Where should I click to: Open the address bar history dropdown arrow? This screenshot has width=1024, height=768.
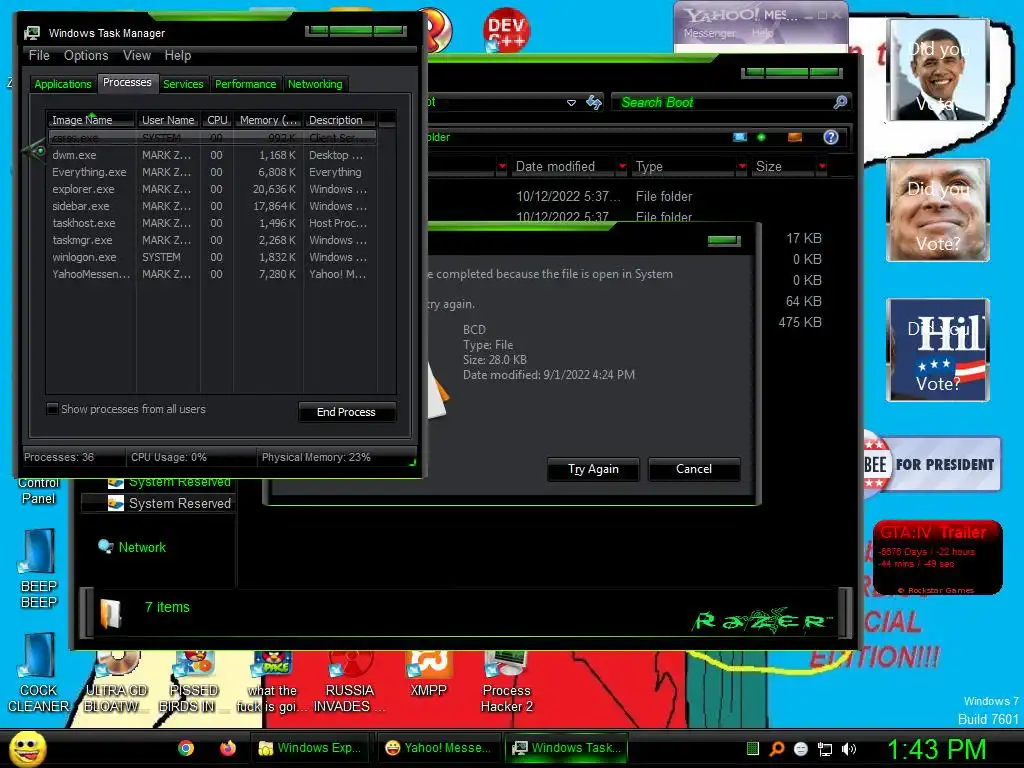pyautogui.click(x=571, y=103)
